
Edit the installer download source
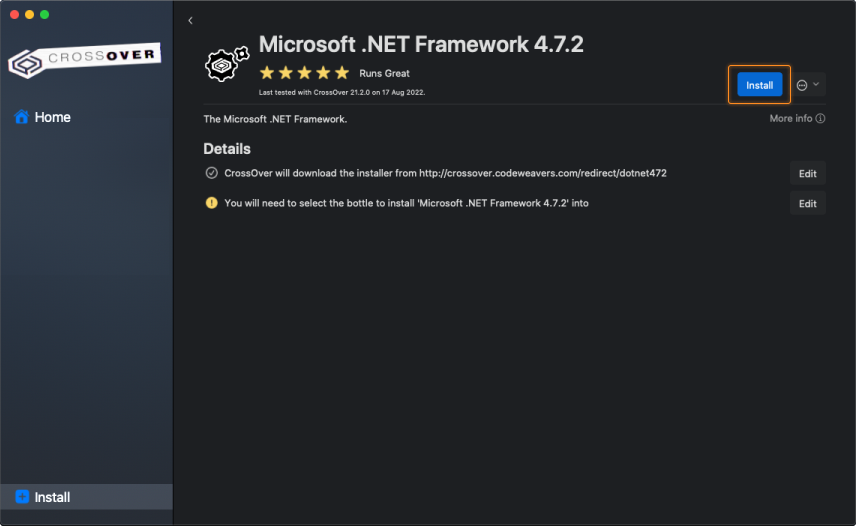(807, 174)
